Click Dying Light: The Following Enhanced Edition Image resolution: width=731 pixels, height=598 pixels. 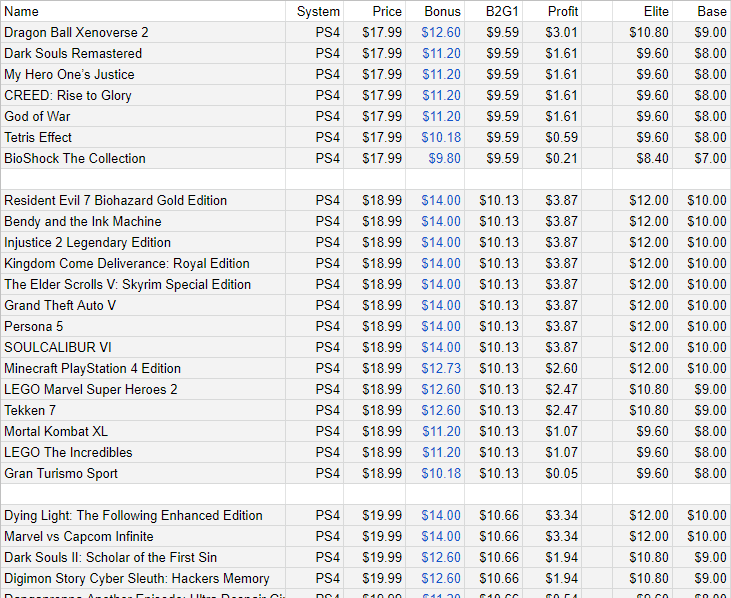(143, 515)
